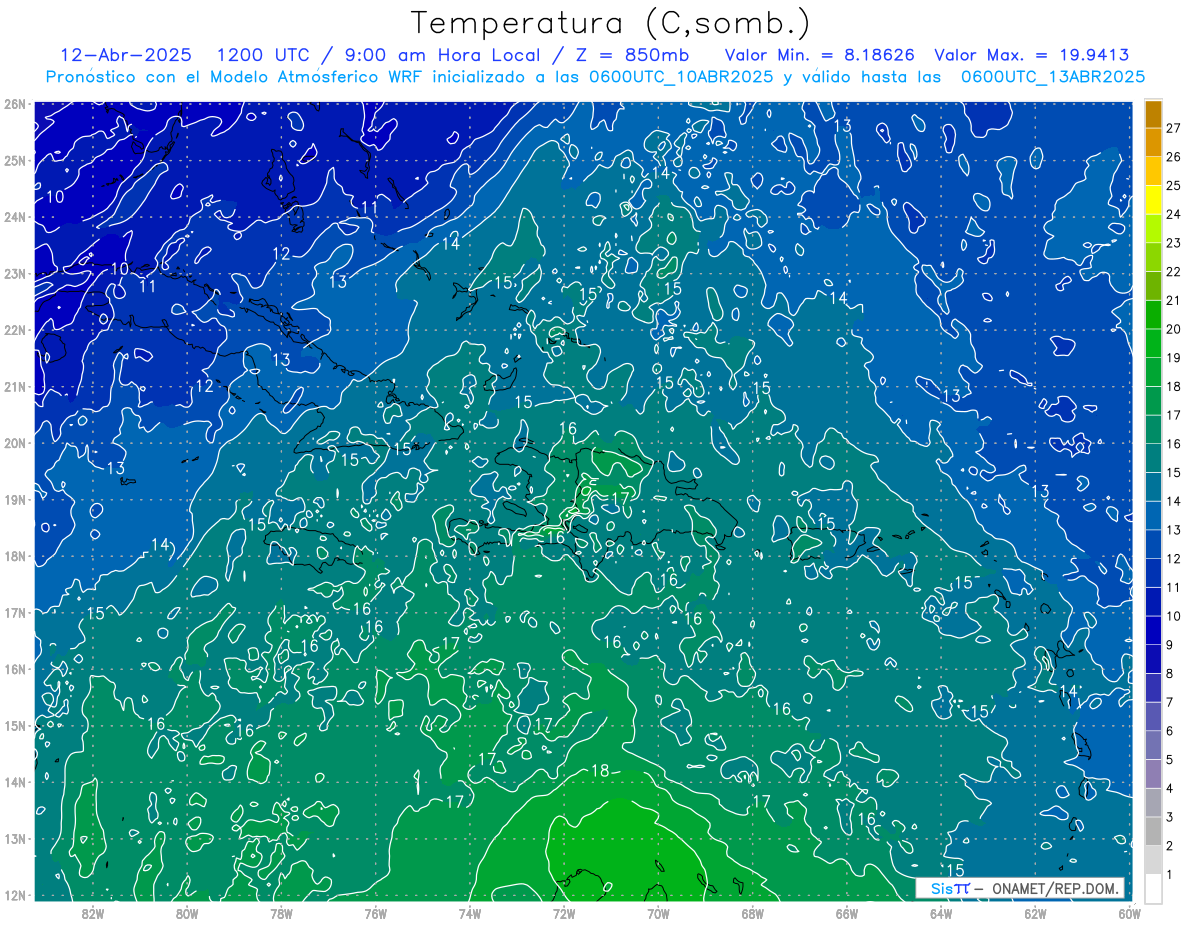Click the '76W' longitude axis label
This screenshot has height=927, width=1200.
click(375, 913)
